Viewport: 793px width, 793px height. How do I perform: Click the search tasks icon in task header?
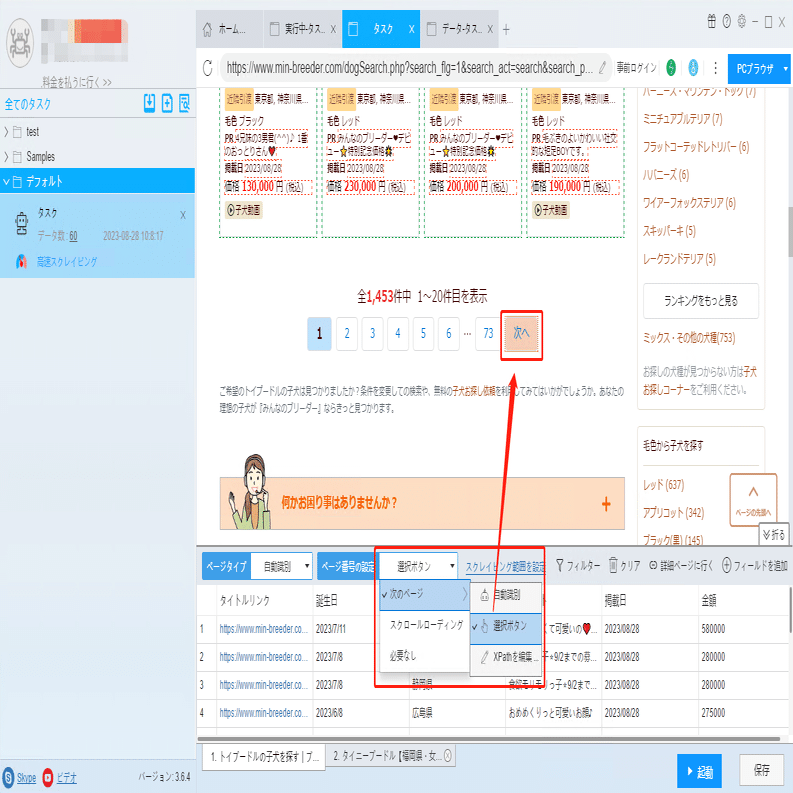click(x=185, y=103)
